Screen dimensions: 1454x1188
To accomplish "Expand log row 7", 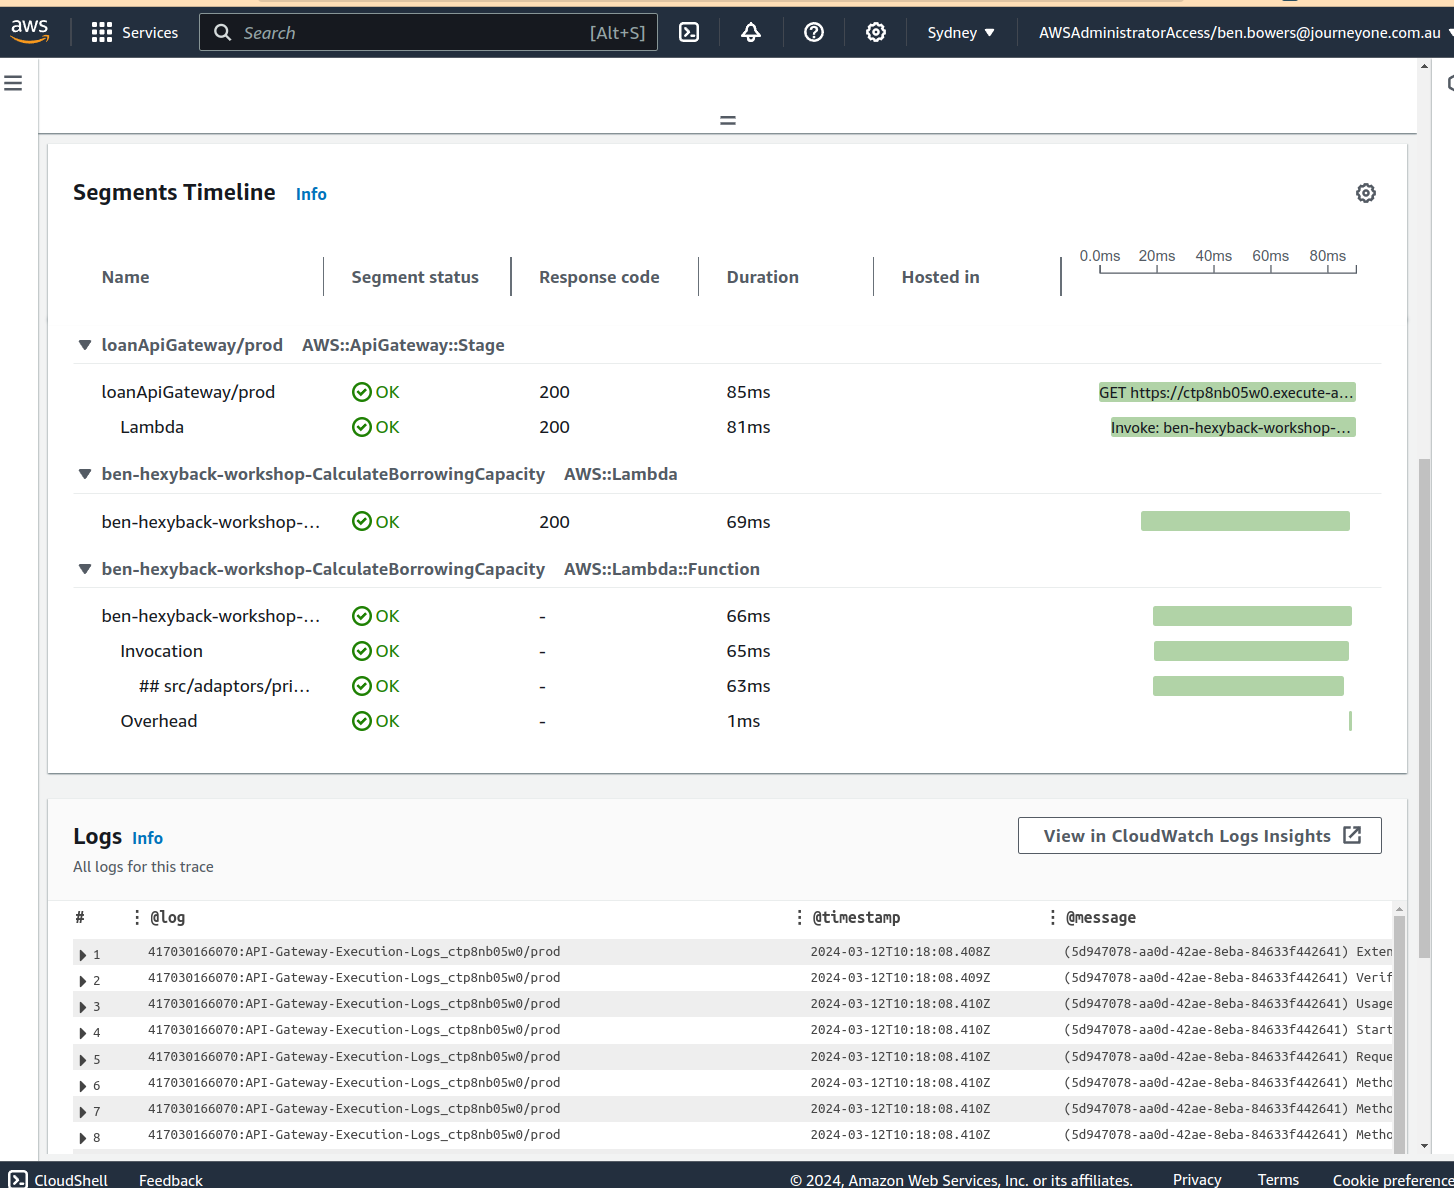I will coord(82,1112).
